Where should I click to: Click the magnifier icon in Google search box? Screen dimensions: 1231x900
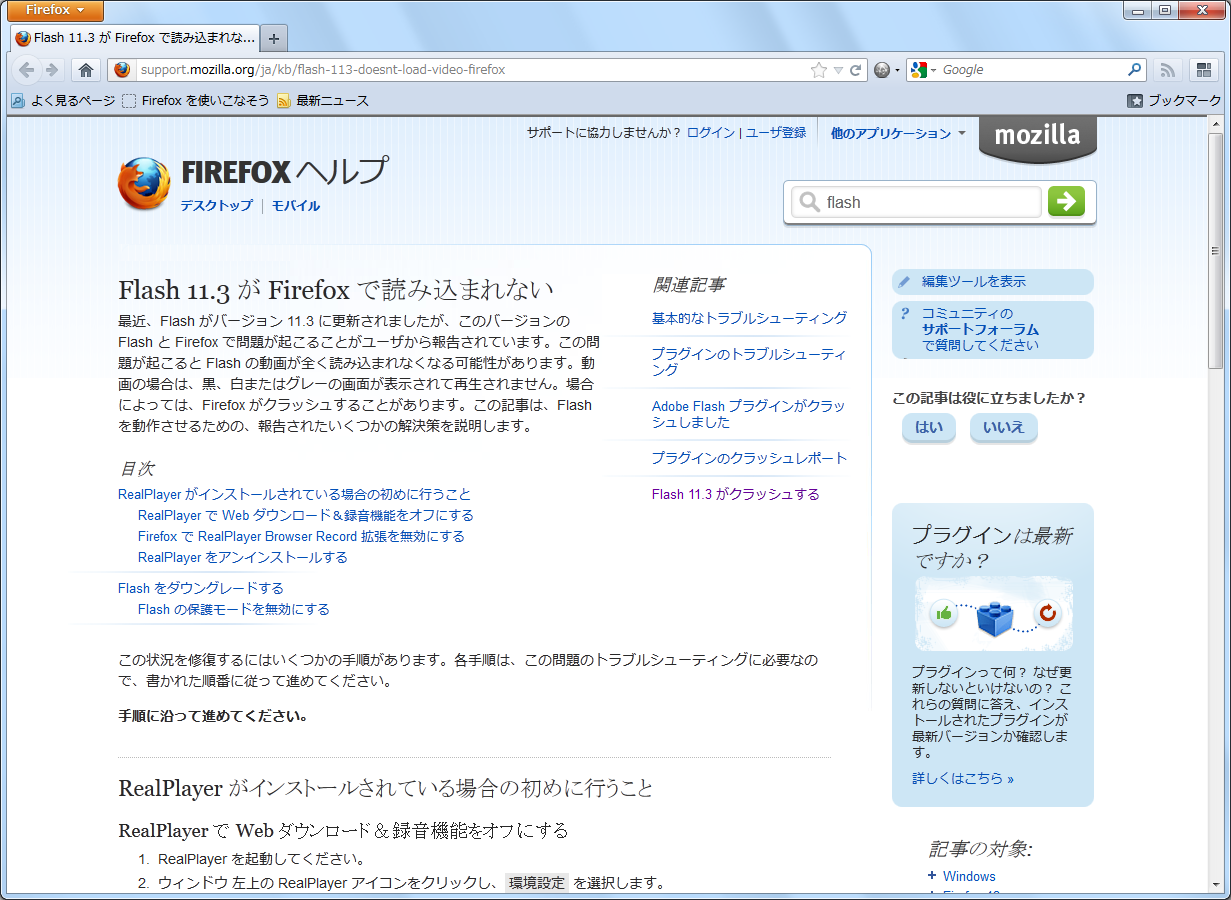(1134, 70)
